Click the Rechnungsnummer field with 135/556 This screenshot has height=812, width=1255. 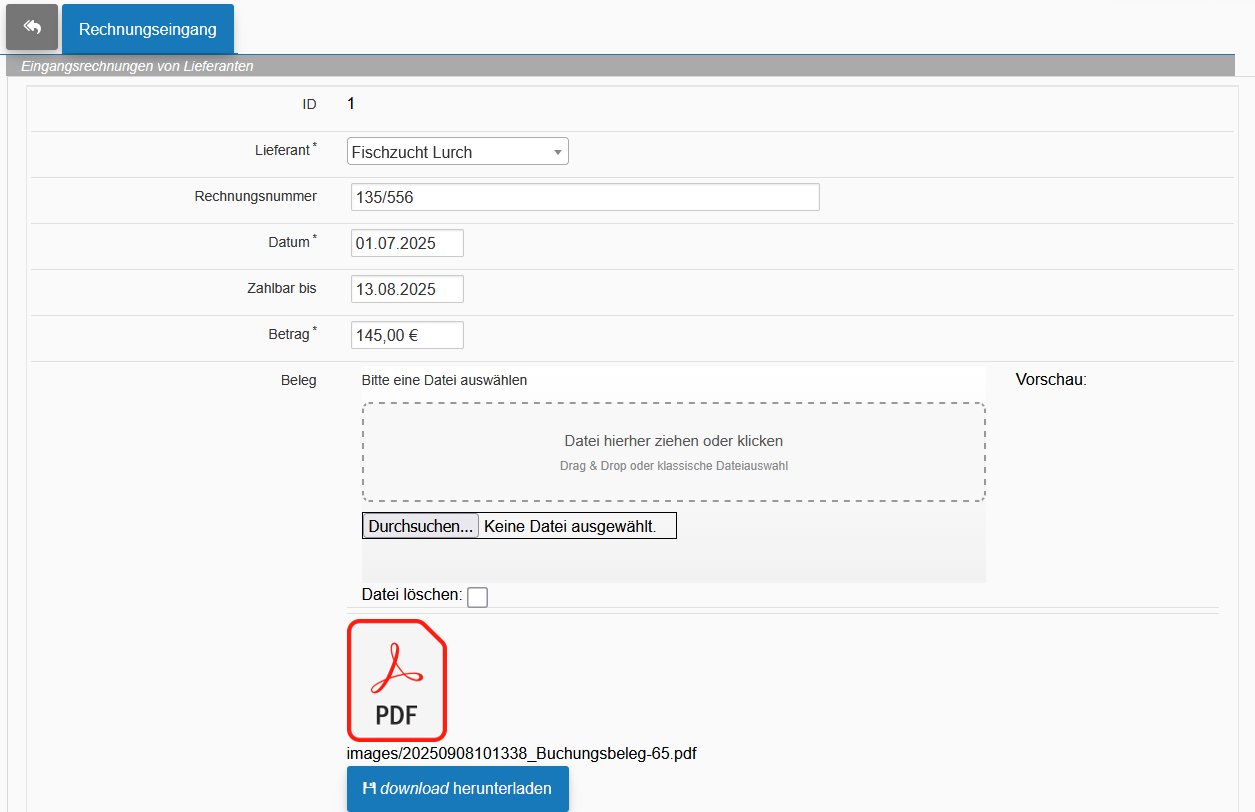pyautogui.click(x=585, y=197)
